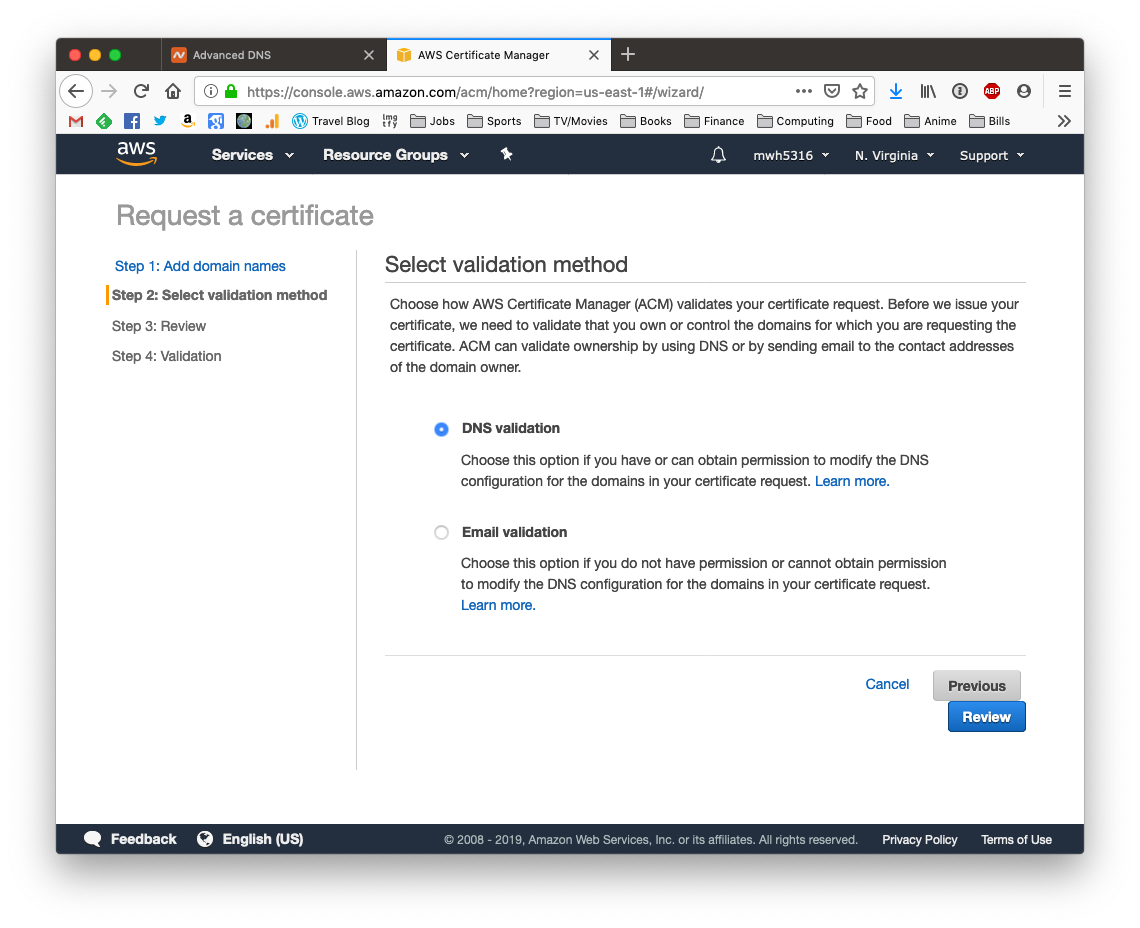Viewport: 1140px width, 928px height.
Task: Open Google Analytics bookmark
Action: pos(272,121)
